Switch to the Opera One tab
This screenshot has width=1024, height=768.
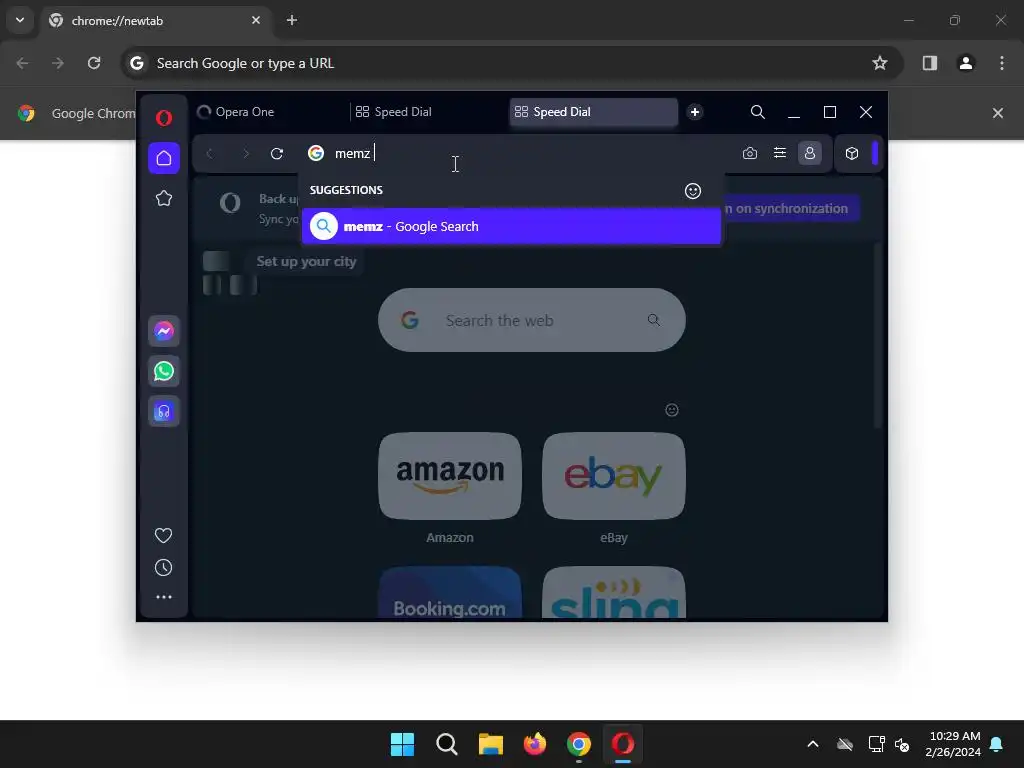point(269,112)
